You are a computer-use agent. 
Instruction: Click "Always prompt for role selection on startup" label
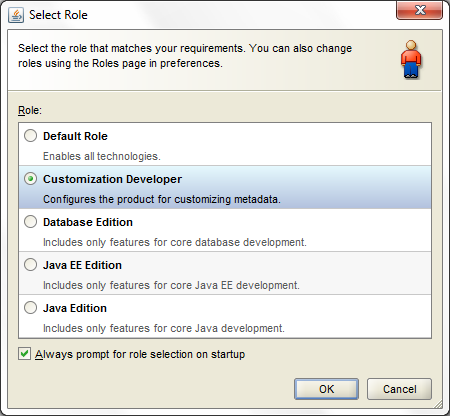tap(140, 354)
